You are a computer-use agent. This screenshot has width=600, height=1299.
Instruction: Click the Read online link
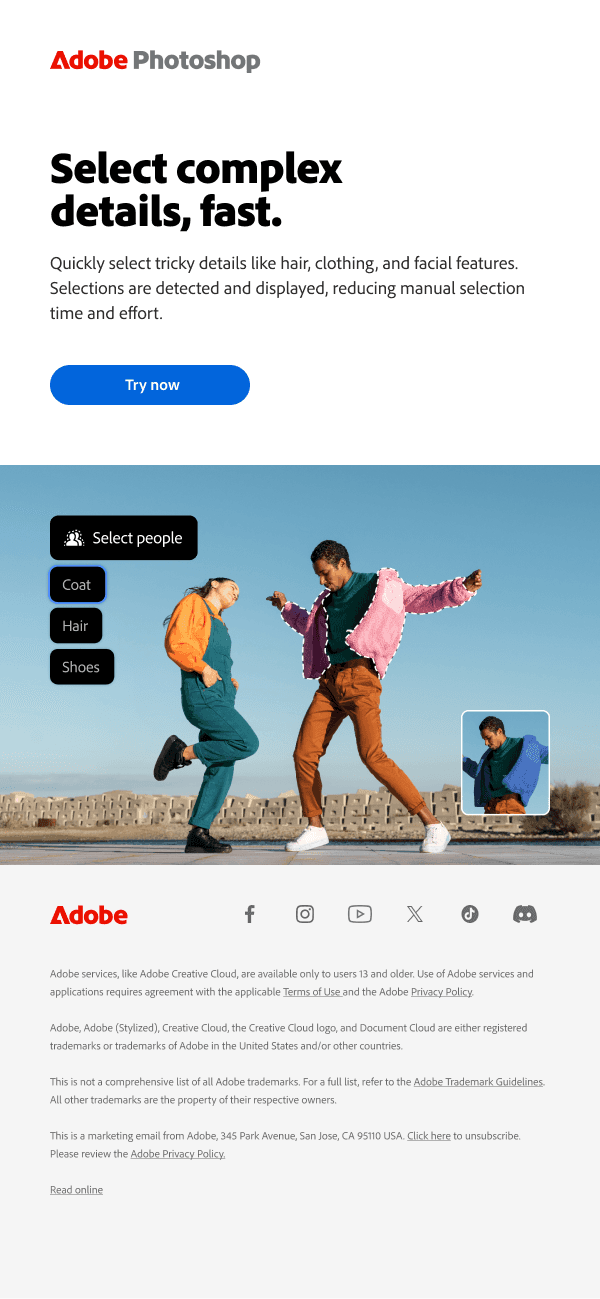coord(77,1190)
